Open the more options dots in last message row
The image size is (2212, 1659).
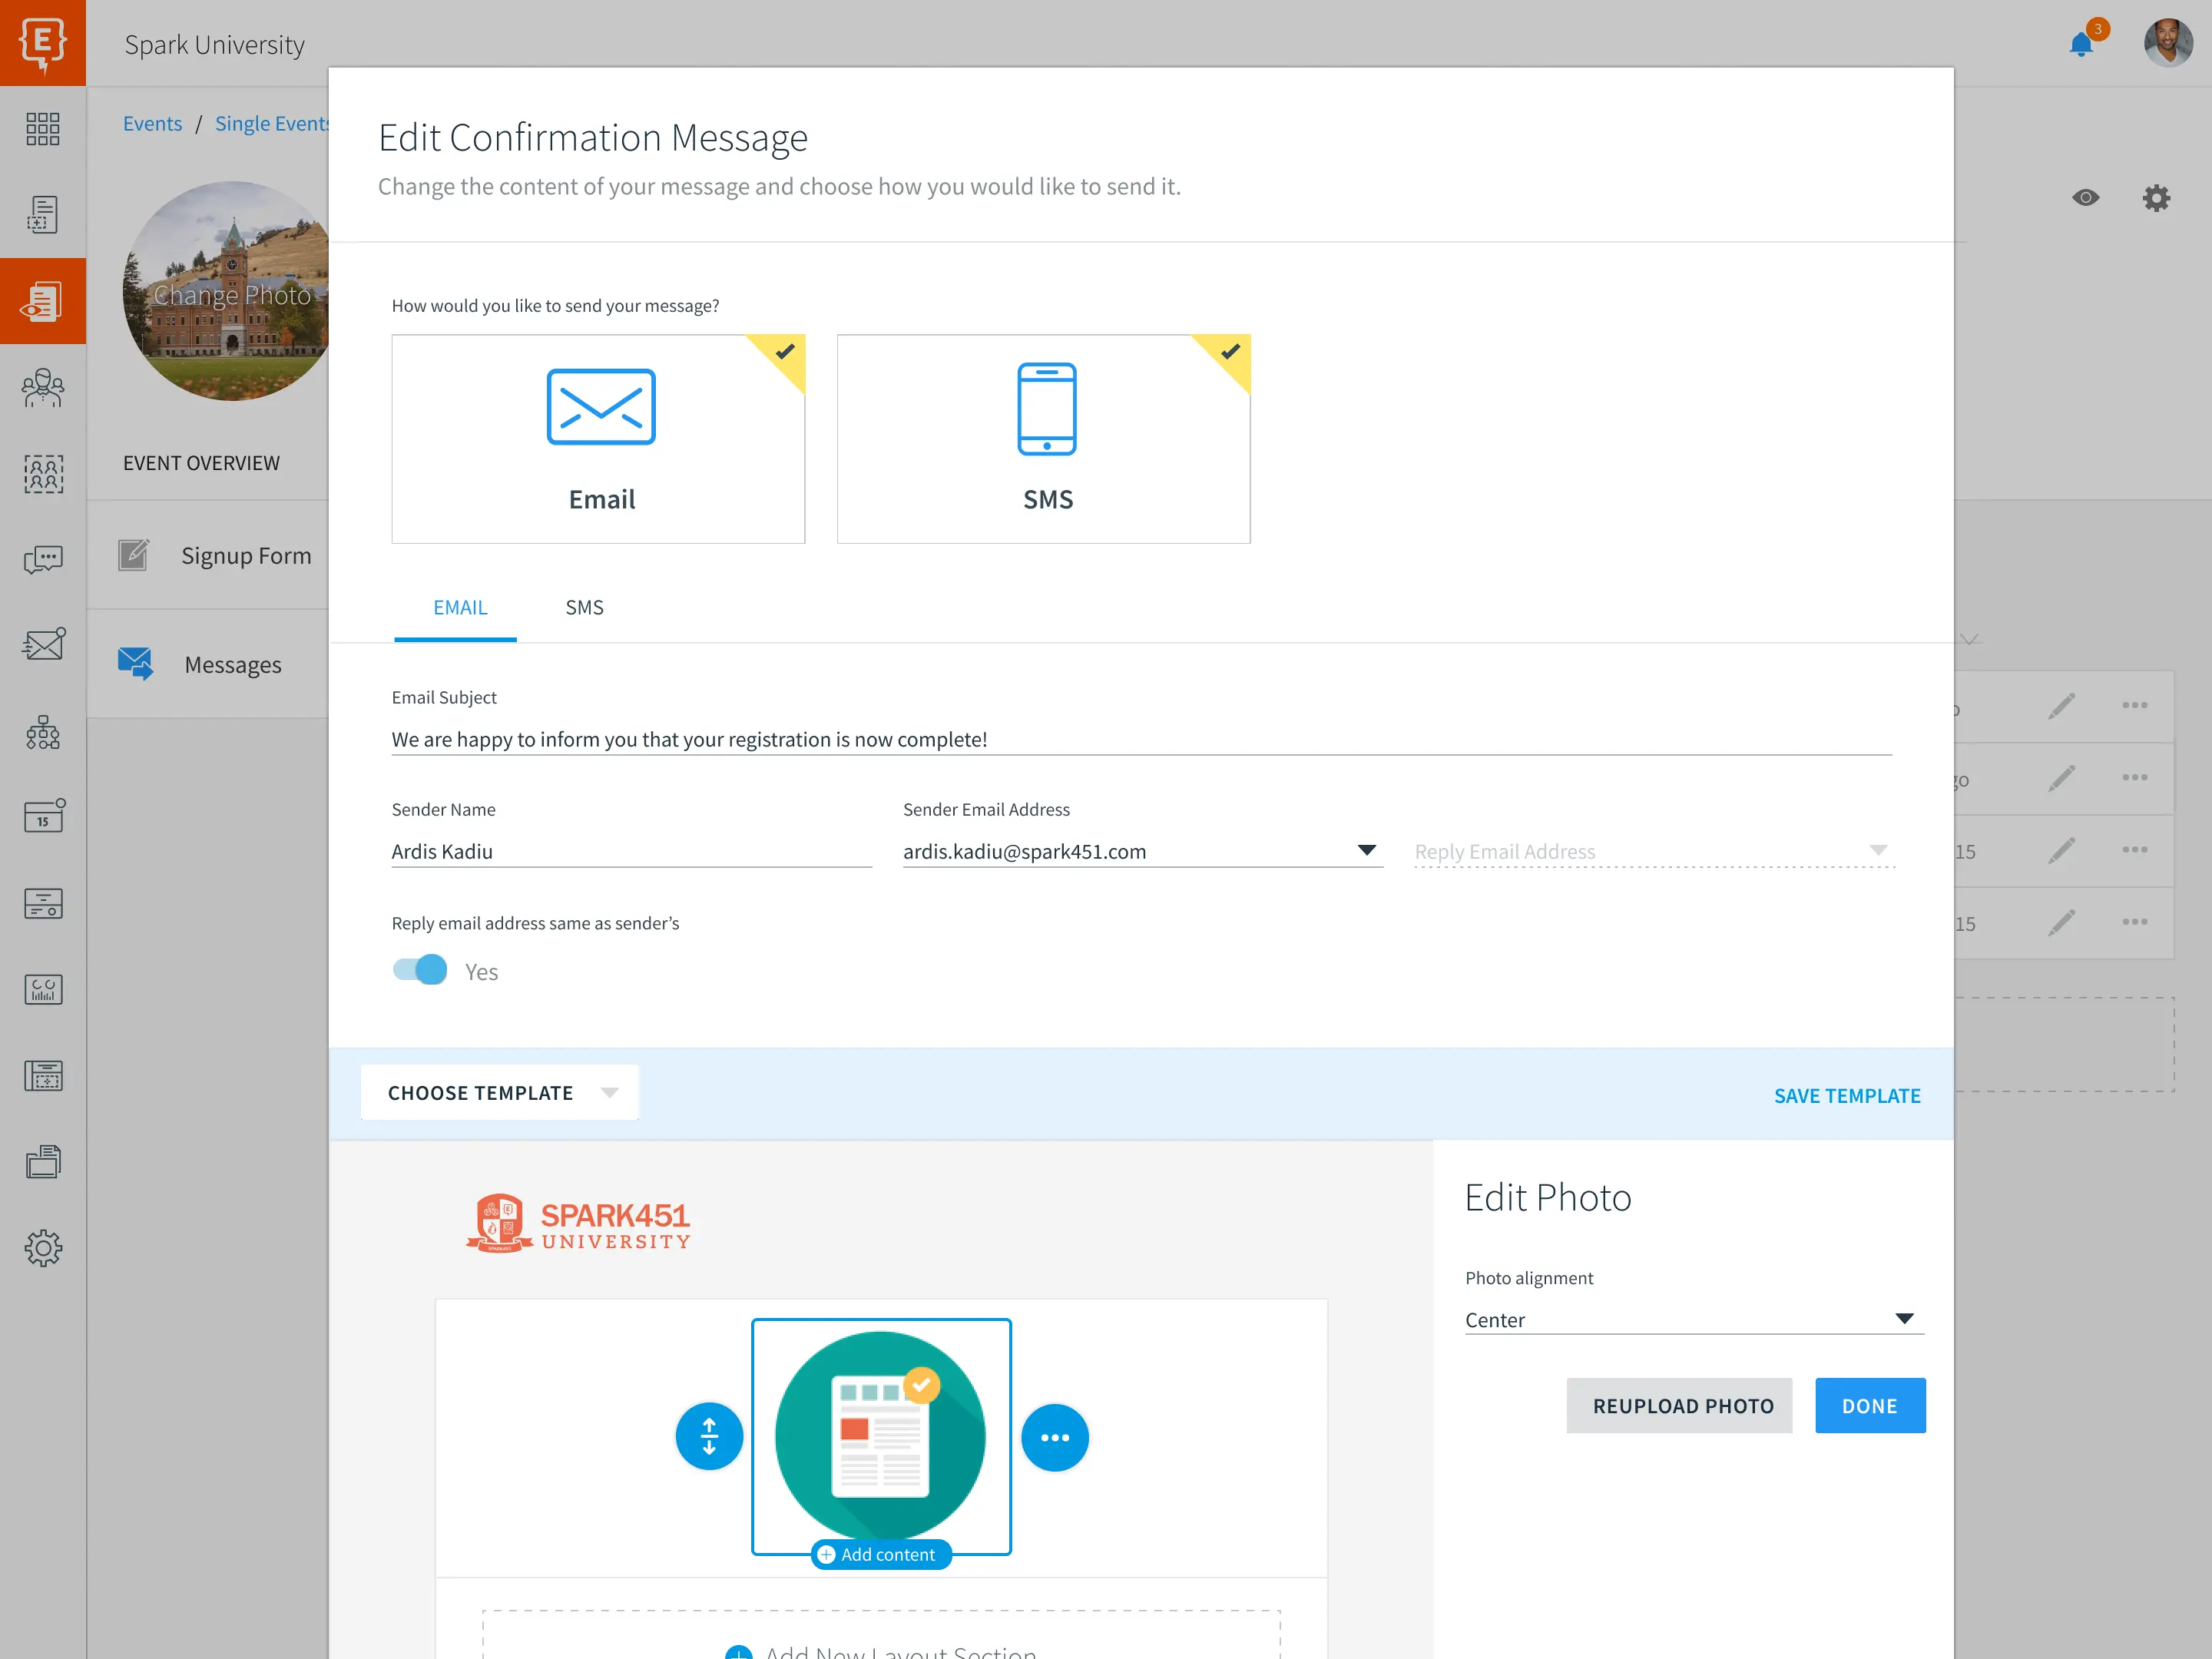2134,922
